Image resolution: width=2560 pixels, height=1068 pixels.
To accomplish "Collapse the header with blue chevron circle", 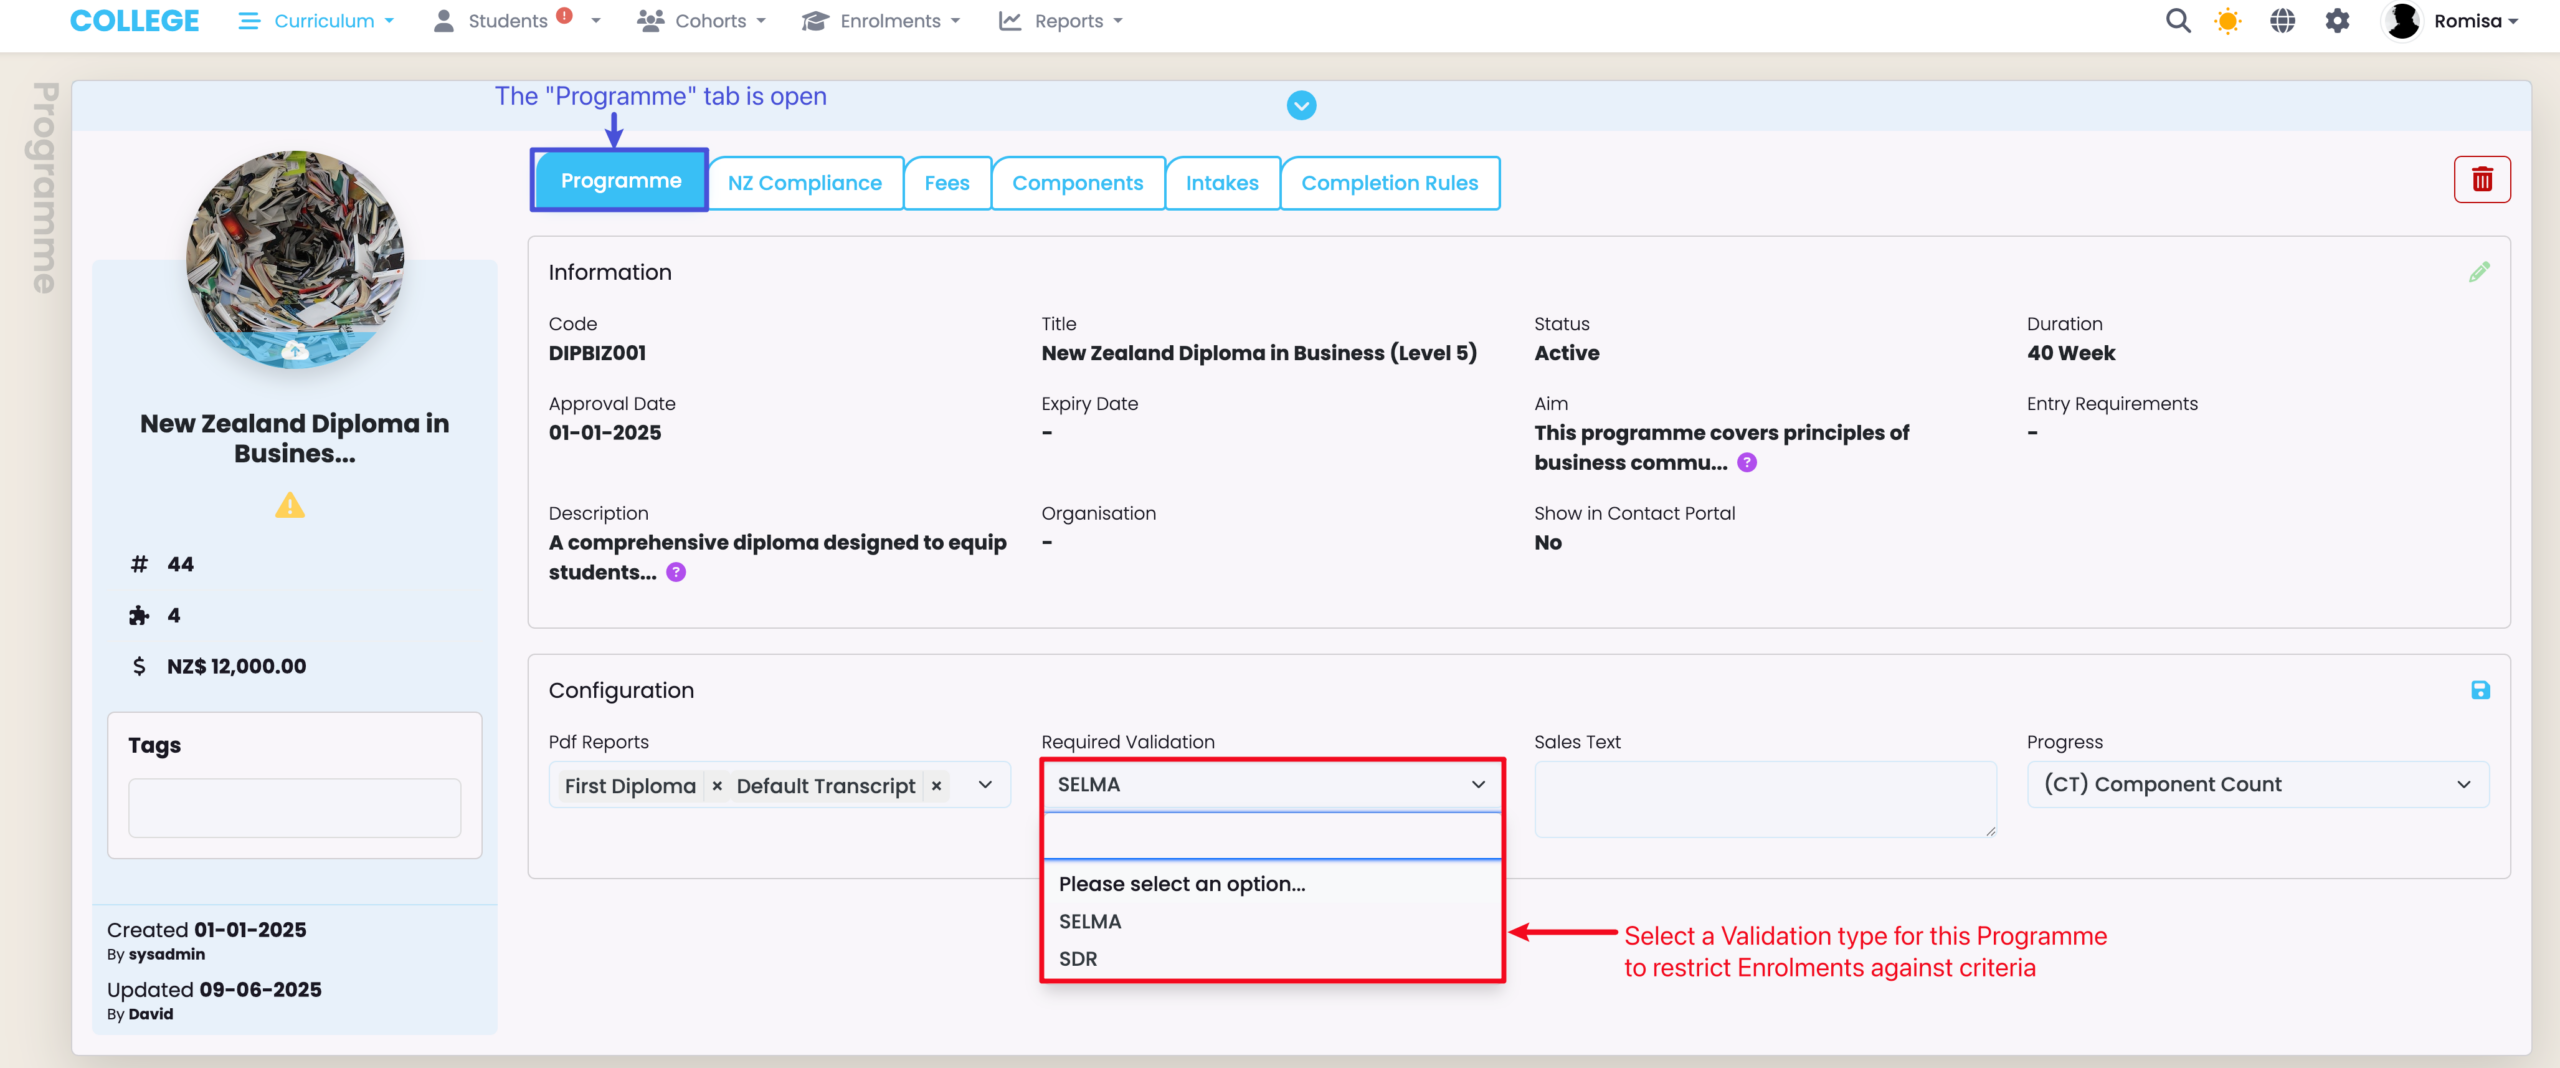I will coord(1301,106).
